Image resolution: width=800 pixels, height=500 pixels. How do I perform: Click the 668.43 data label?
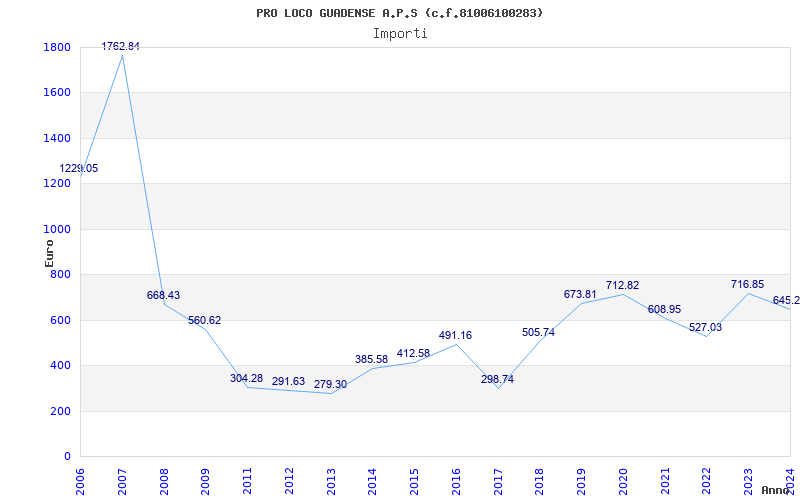pyautogui.click(x=163, y=295)
